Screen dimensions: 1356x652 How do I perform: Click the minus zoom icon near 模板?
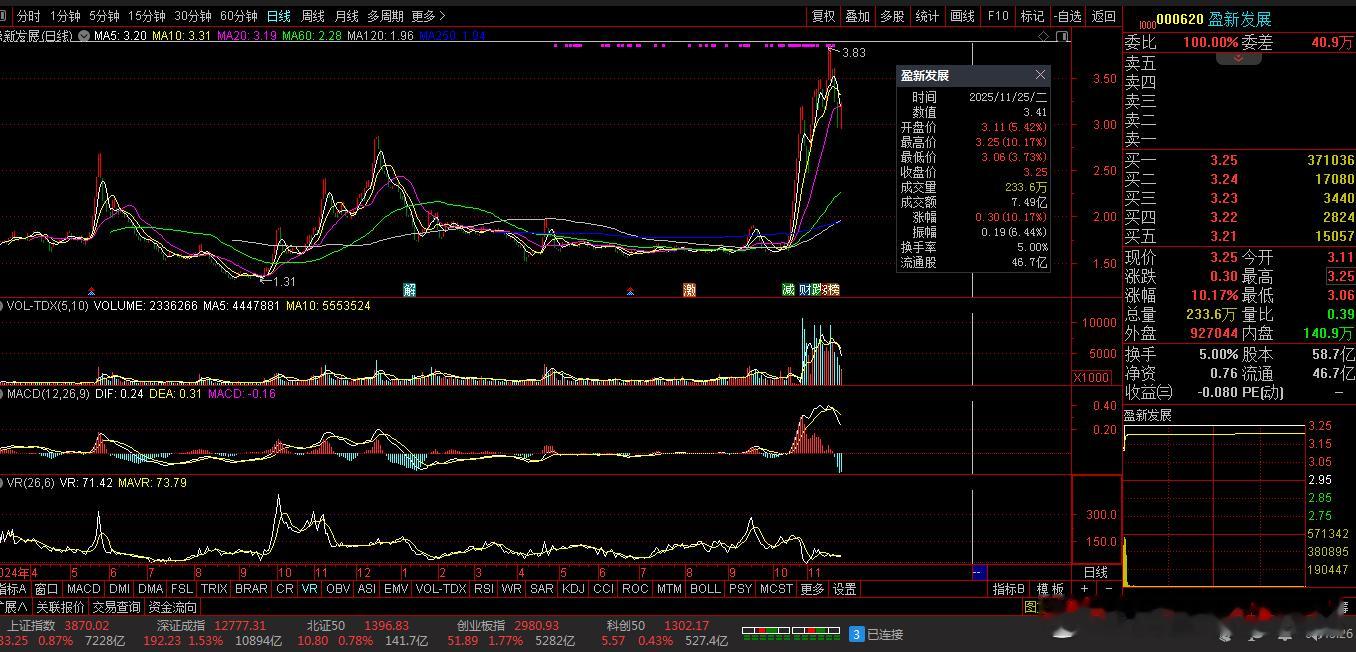click(1109, 589)
